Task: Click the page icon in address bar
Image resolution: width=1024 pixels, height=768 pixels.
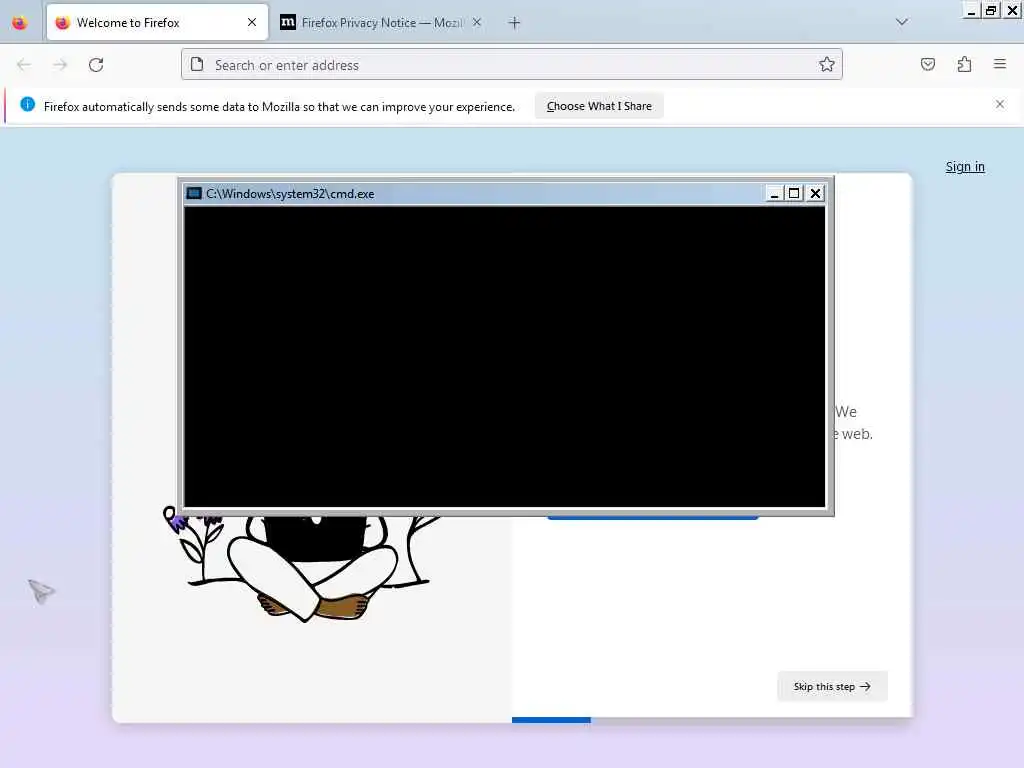Action: click(x=197, y=65)
